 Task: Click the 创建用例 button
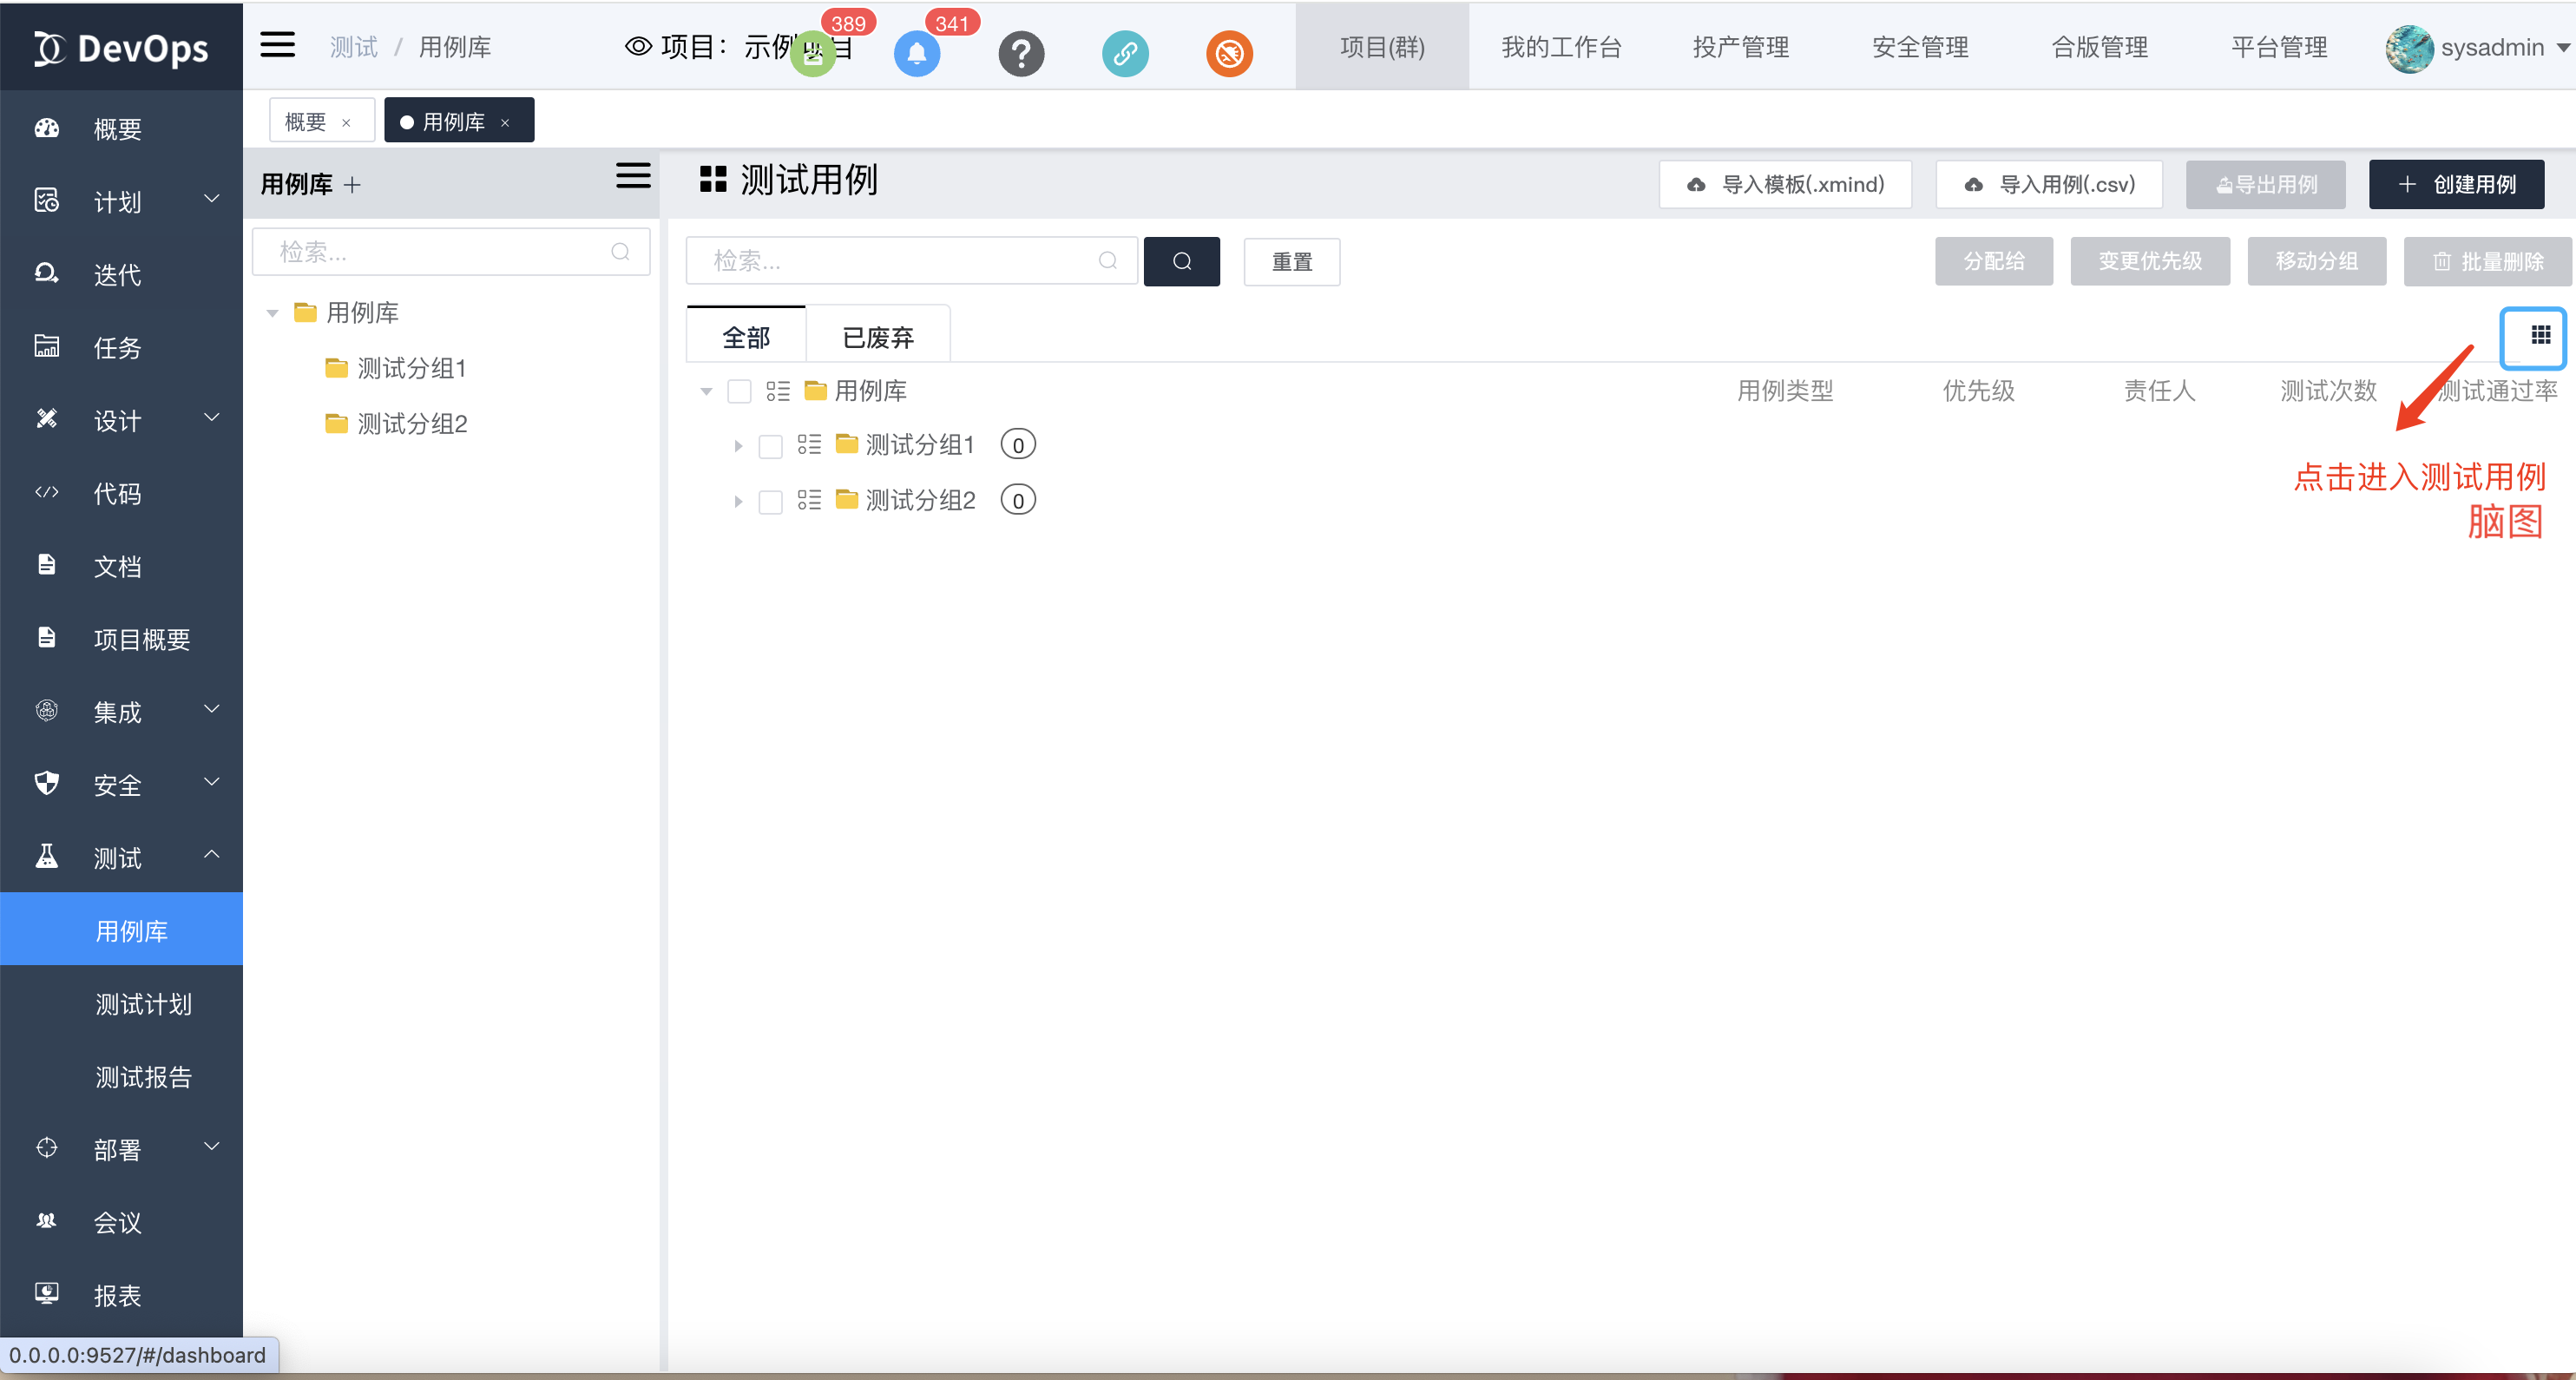2456,185
